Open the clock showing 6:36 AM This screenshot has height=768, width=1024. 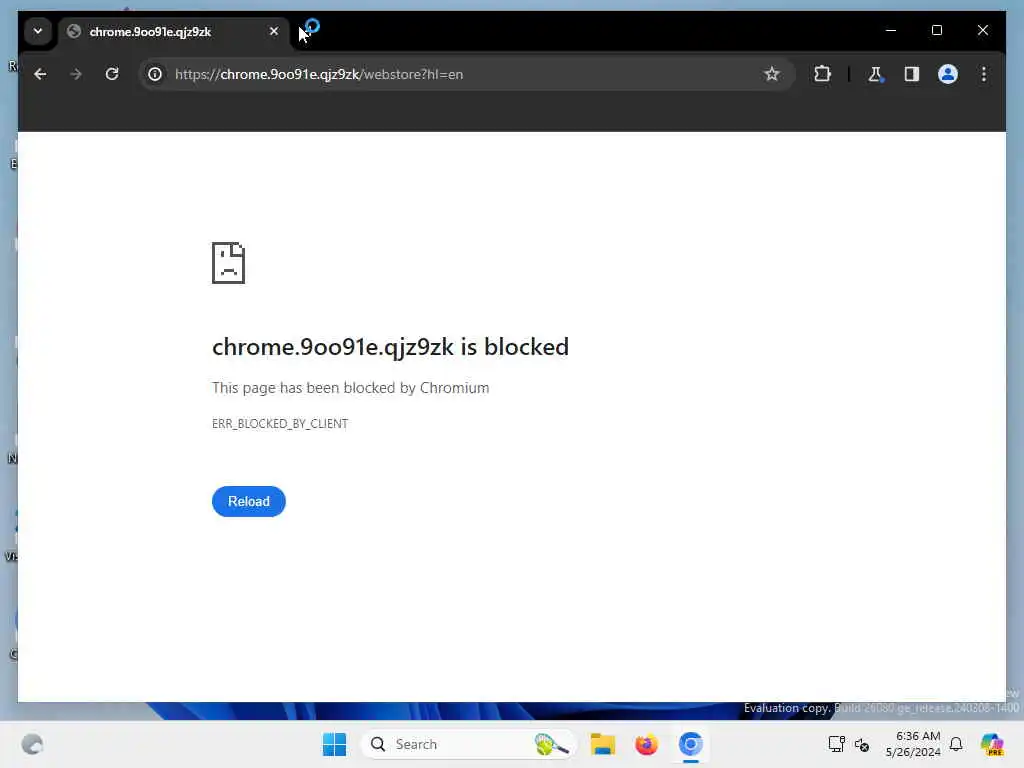(x=914, y=744)
